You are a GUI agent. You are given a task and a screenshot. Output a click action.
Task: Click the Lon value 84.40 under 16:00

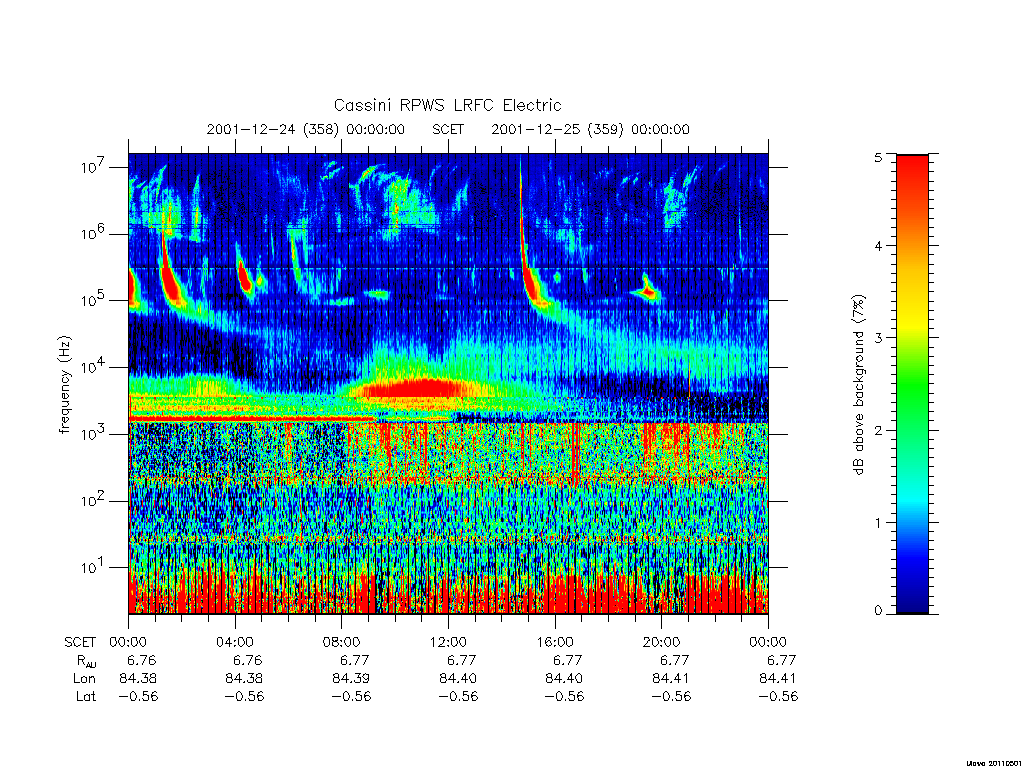tap(564, 679)
